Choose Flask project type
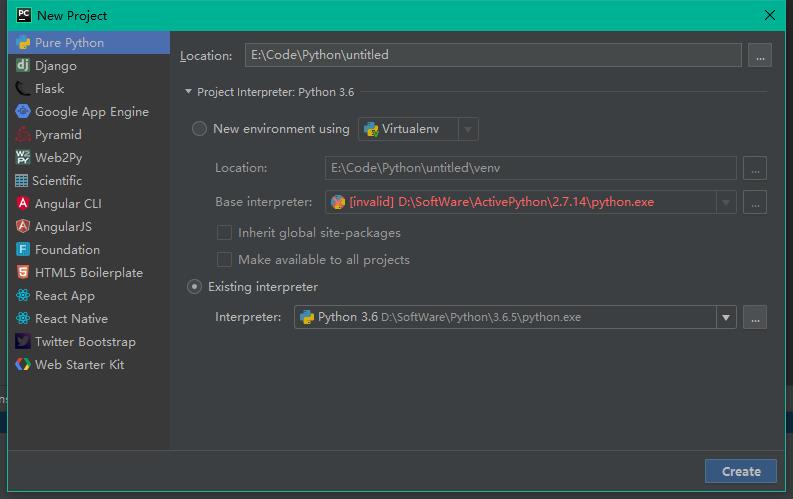 coord(89,89)
